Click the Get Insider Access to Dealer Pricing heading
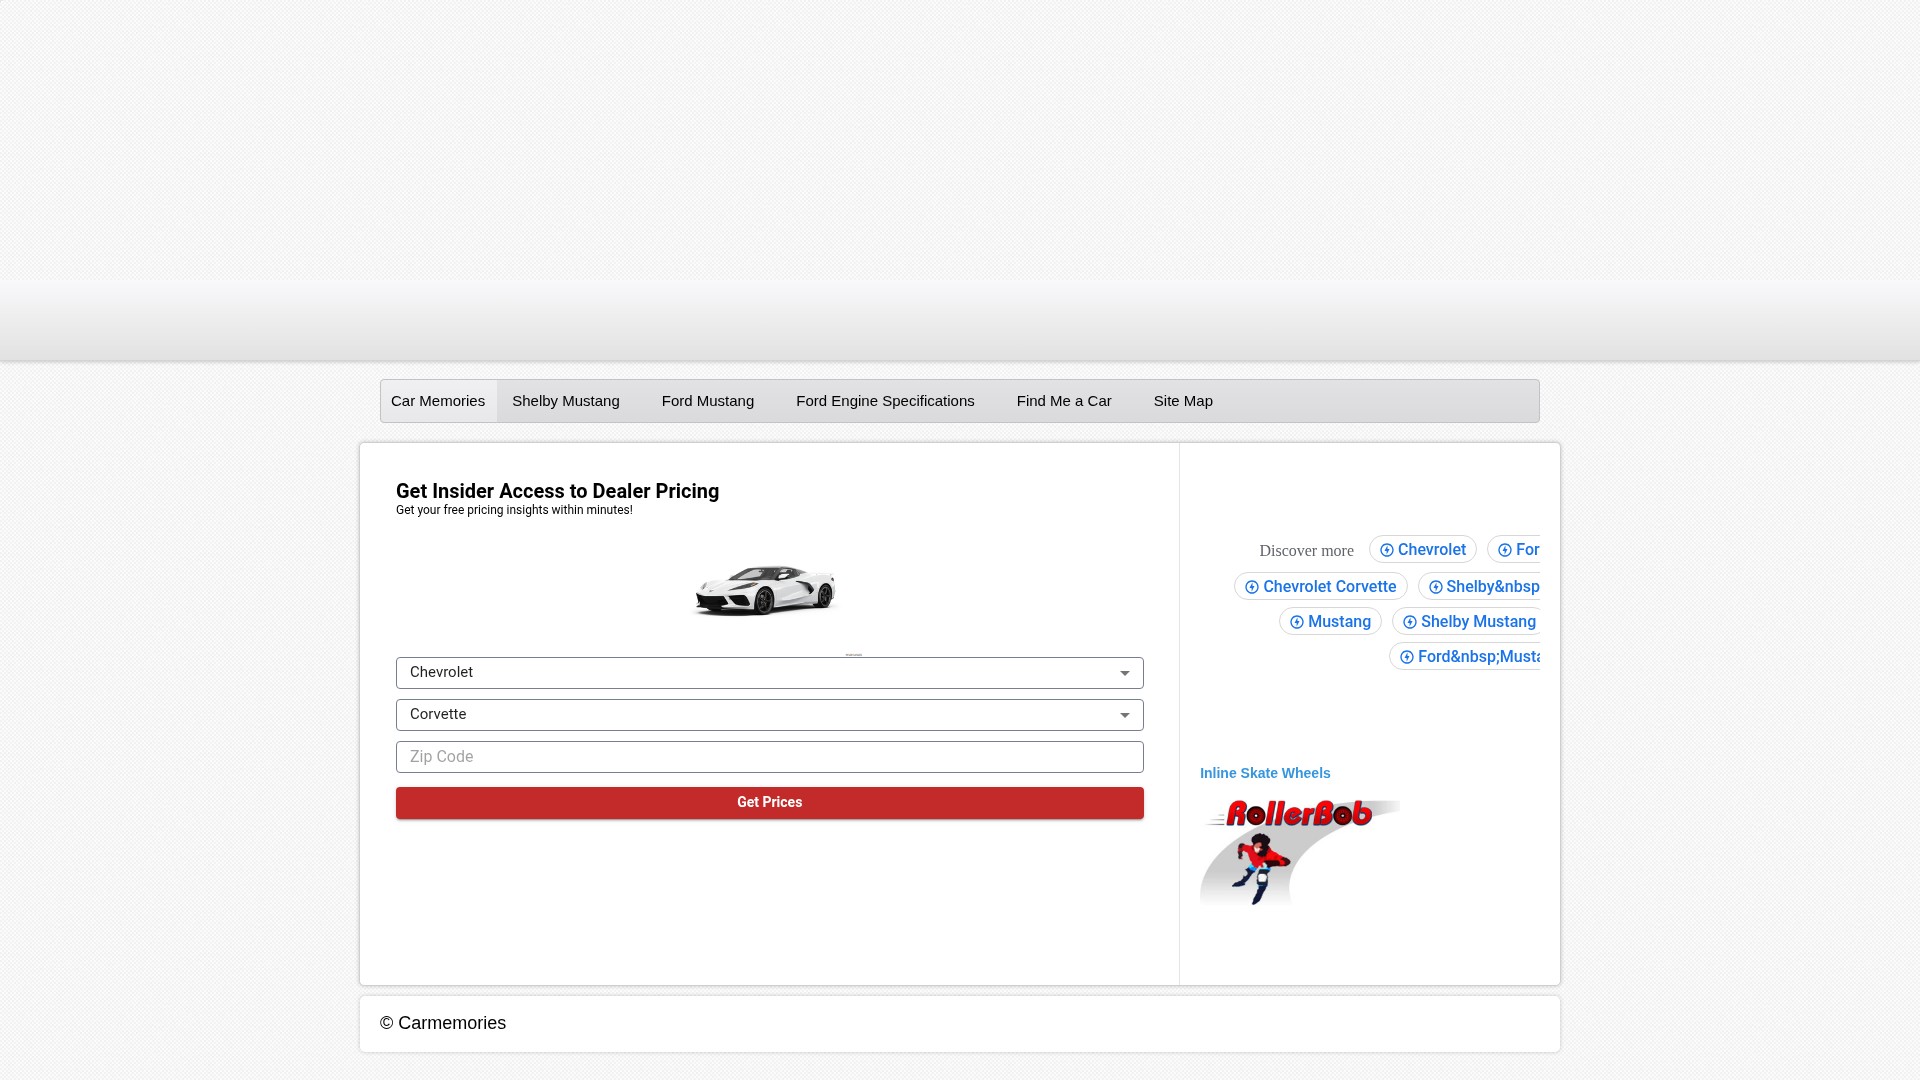 point(557,491)
